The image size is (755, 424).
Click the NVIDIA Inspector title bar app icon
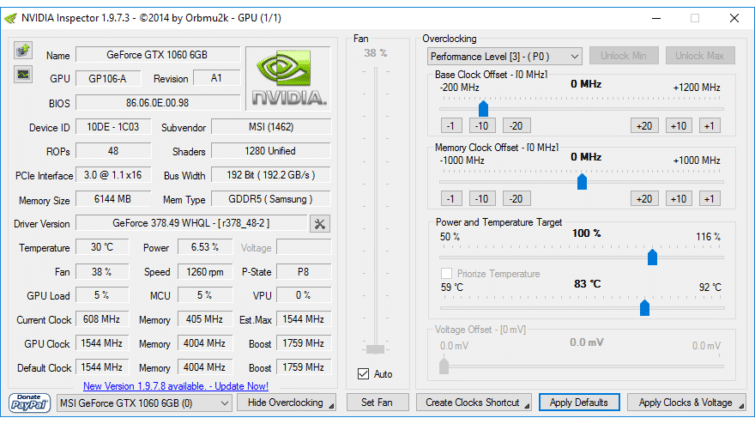coord(11,18)
